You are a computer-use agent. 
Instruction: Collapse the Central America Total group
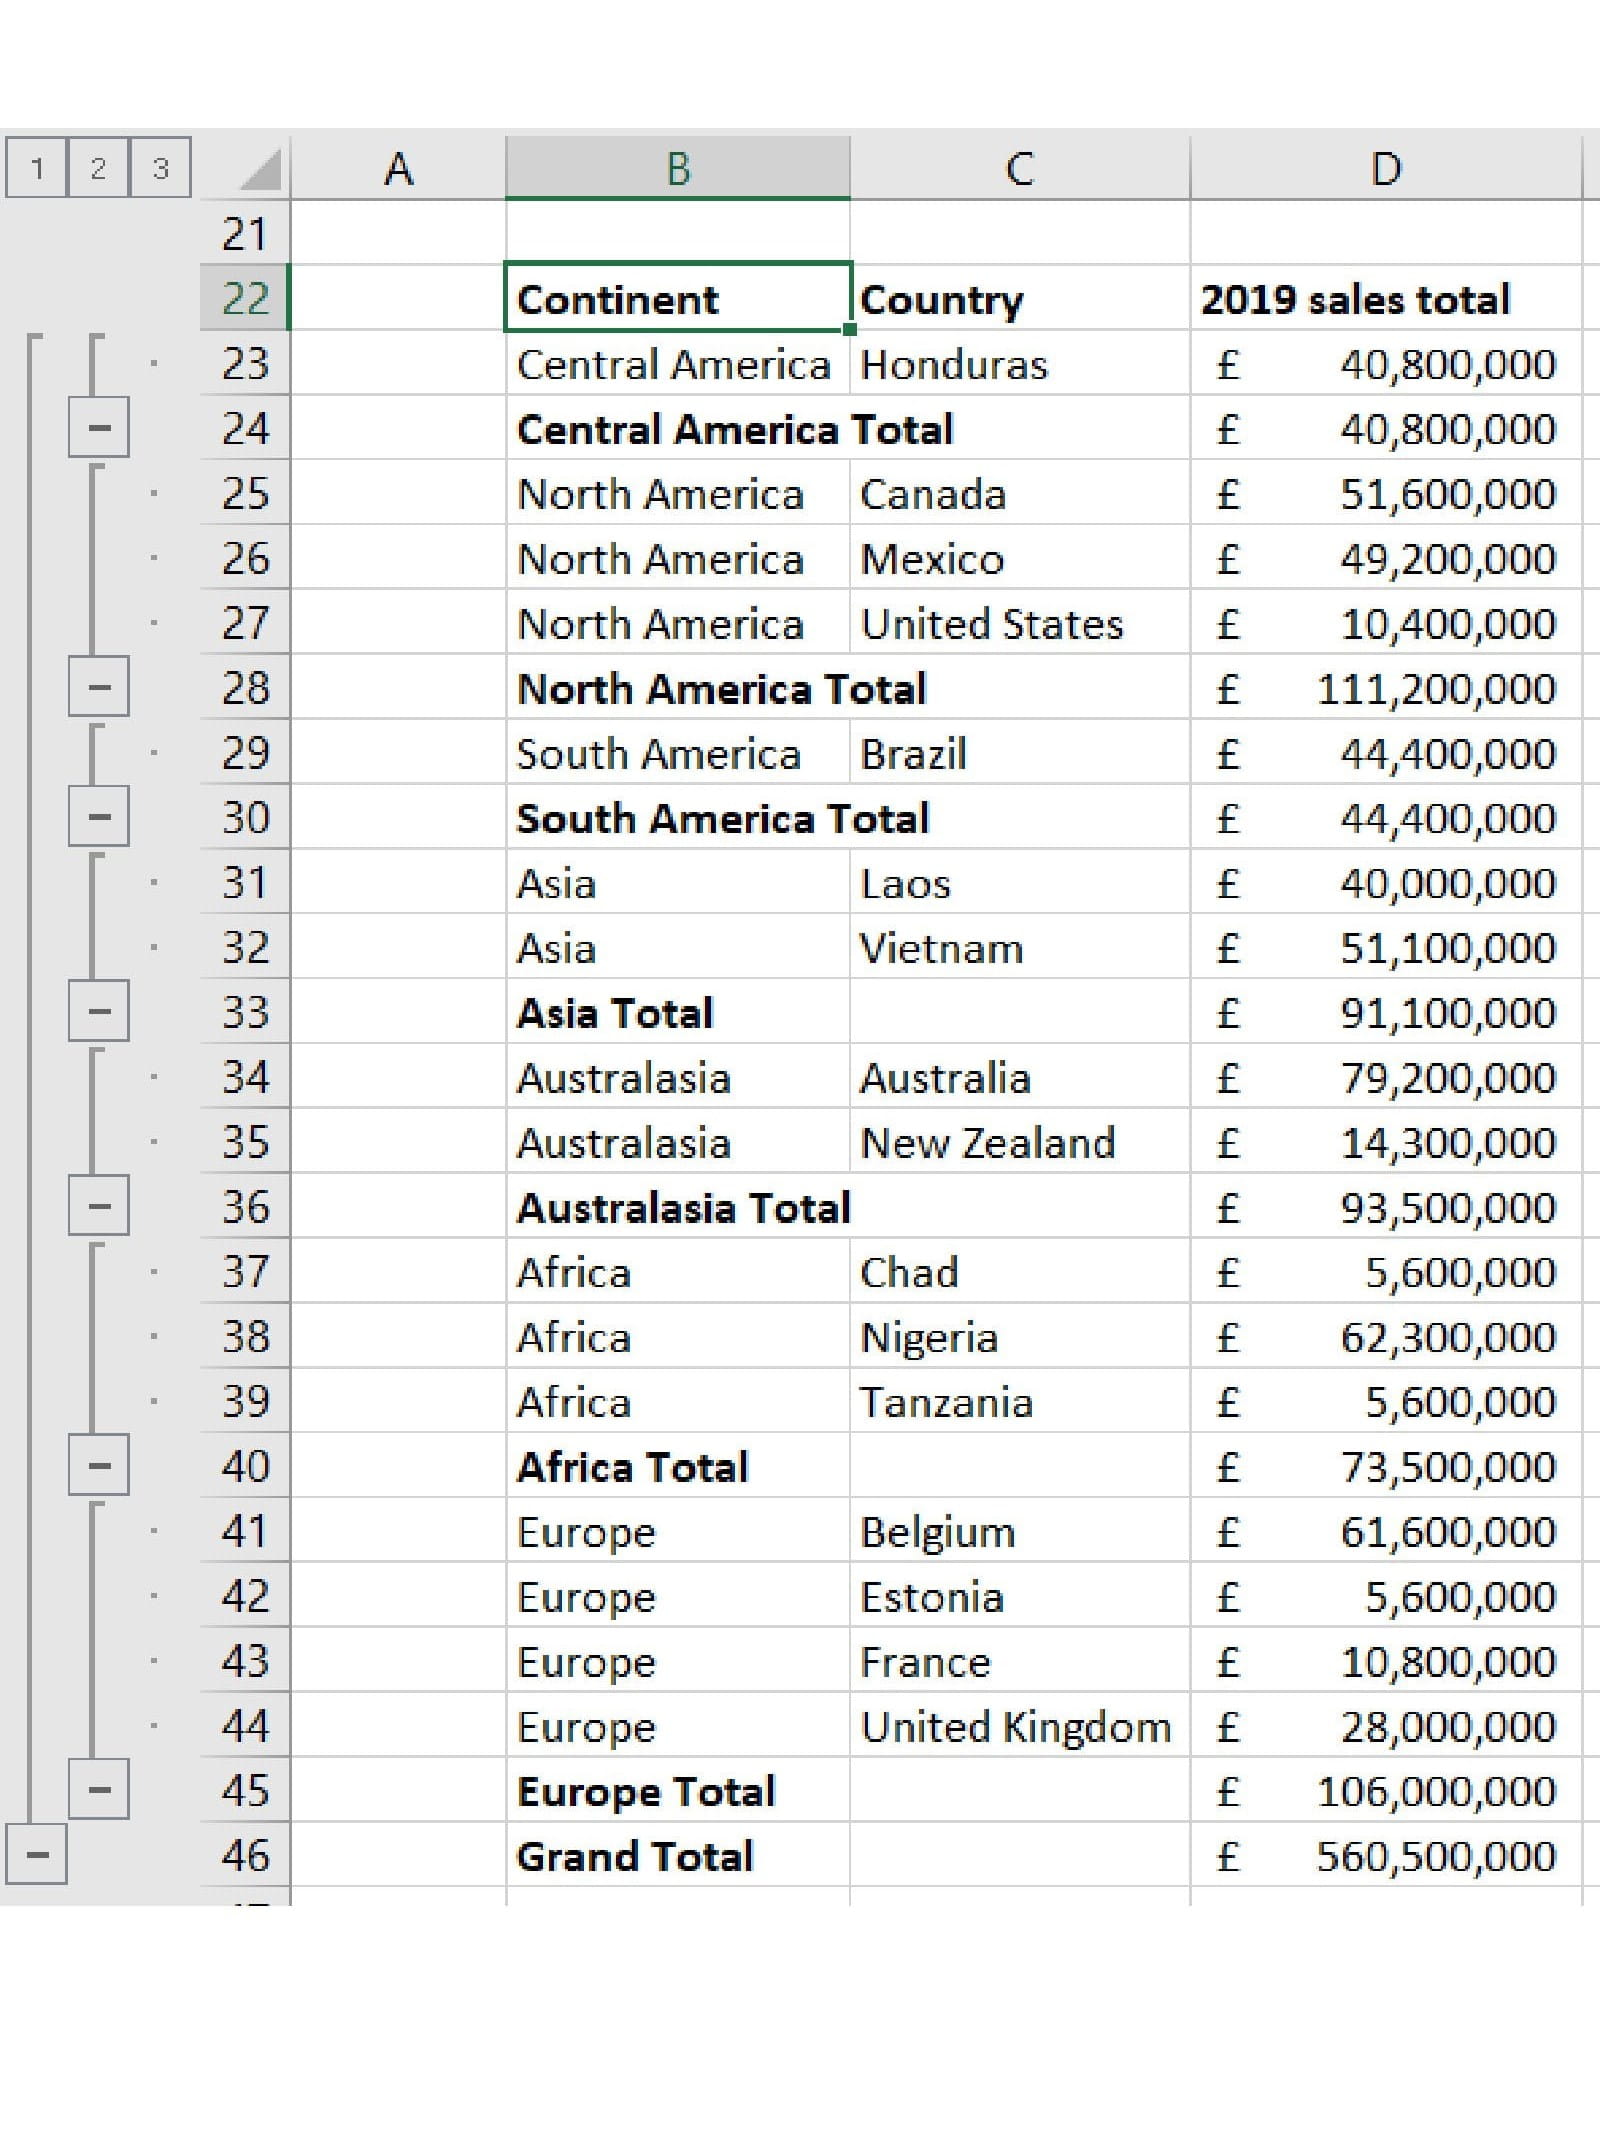(x=98, y=428)
